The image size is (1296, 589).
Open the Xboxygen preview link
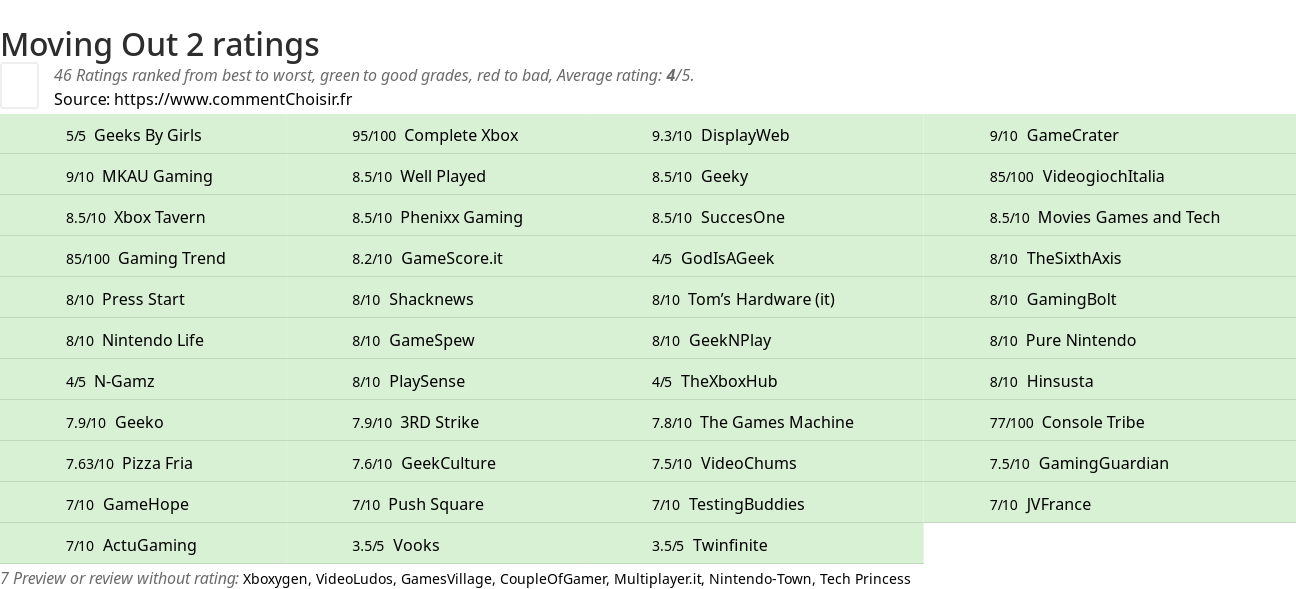click(275, 579)
